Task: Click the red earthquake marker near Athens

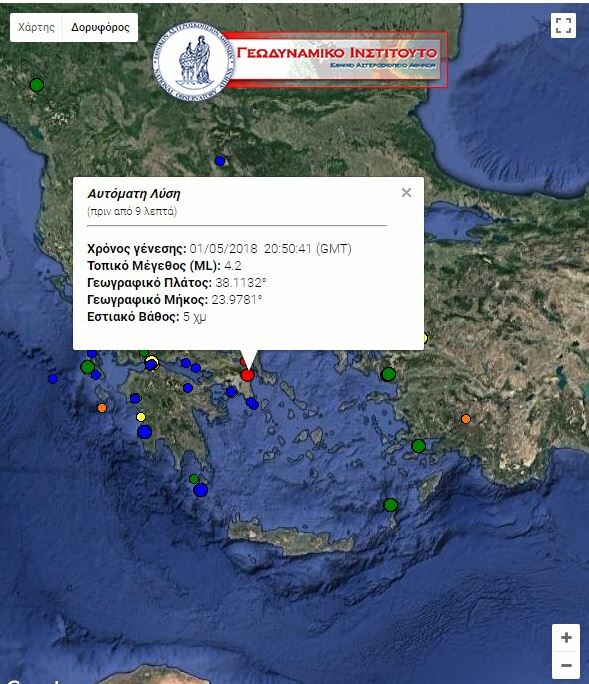Action: click(x=247, y=375)
